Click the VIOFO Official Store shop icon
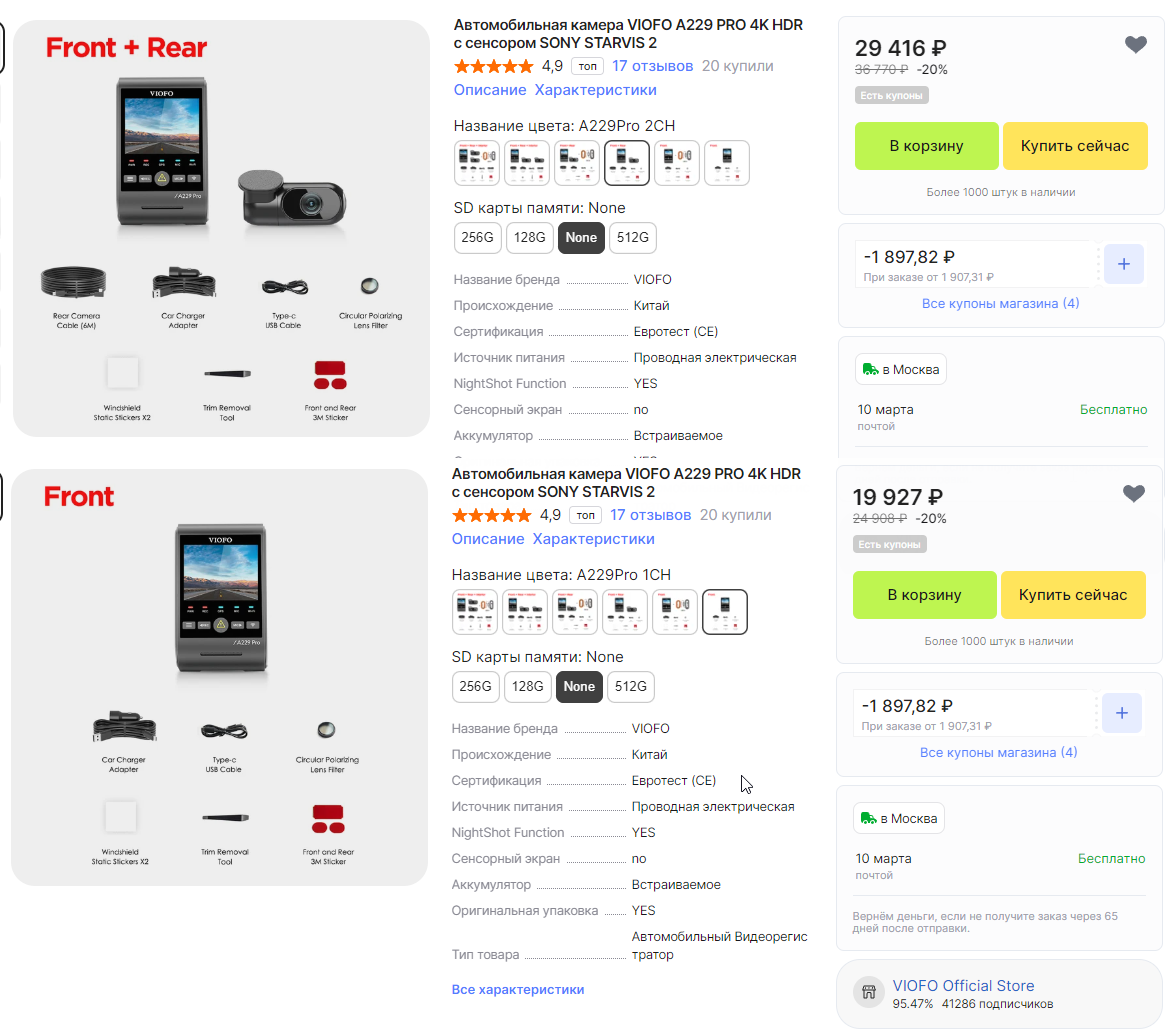Viewport: 1166px width, 1034px height. point(868,992)
